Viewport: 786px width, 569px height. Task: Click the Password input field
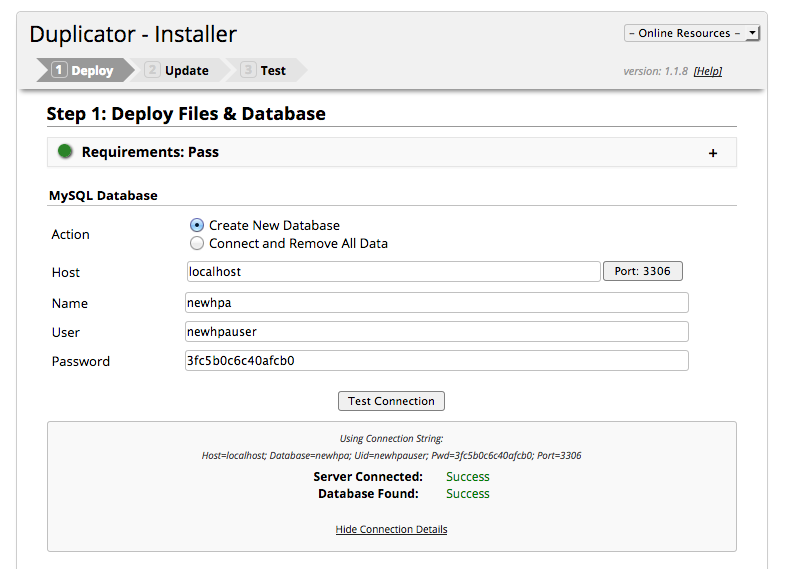tap(437, 361)
